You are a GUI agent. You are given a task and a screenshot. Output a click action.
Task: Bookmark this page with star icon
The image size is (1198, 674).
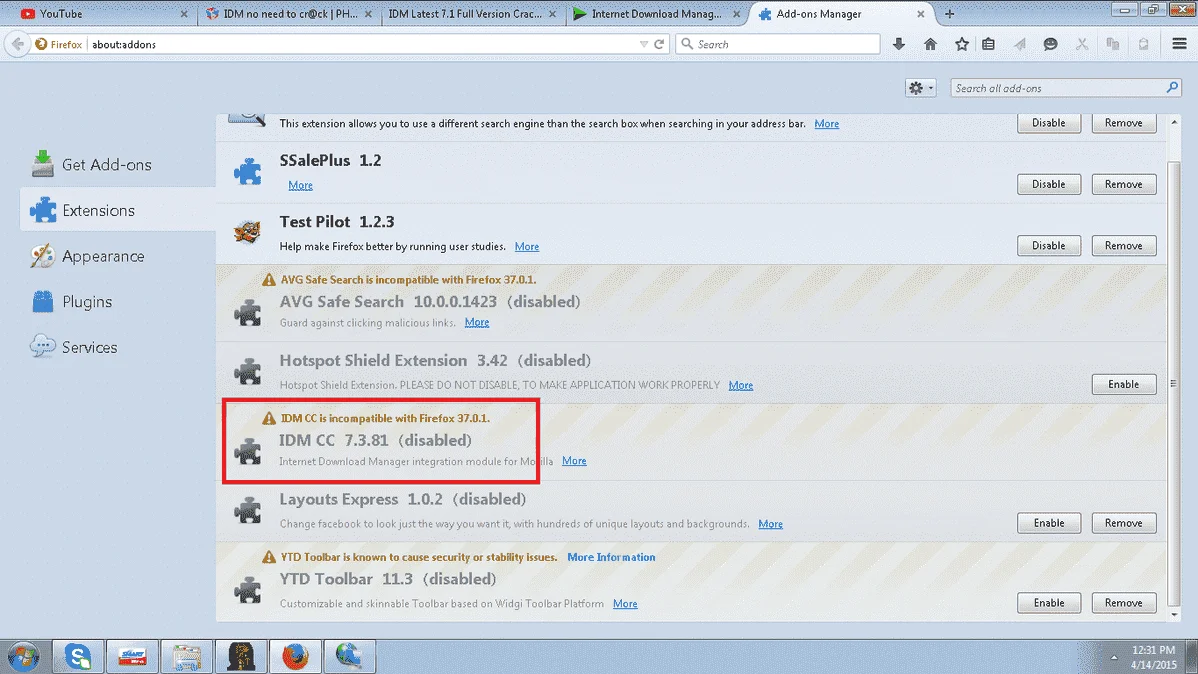point(961,44)
